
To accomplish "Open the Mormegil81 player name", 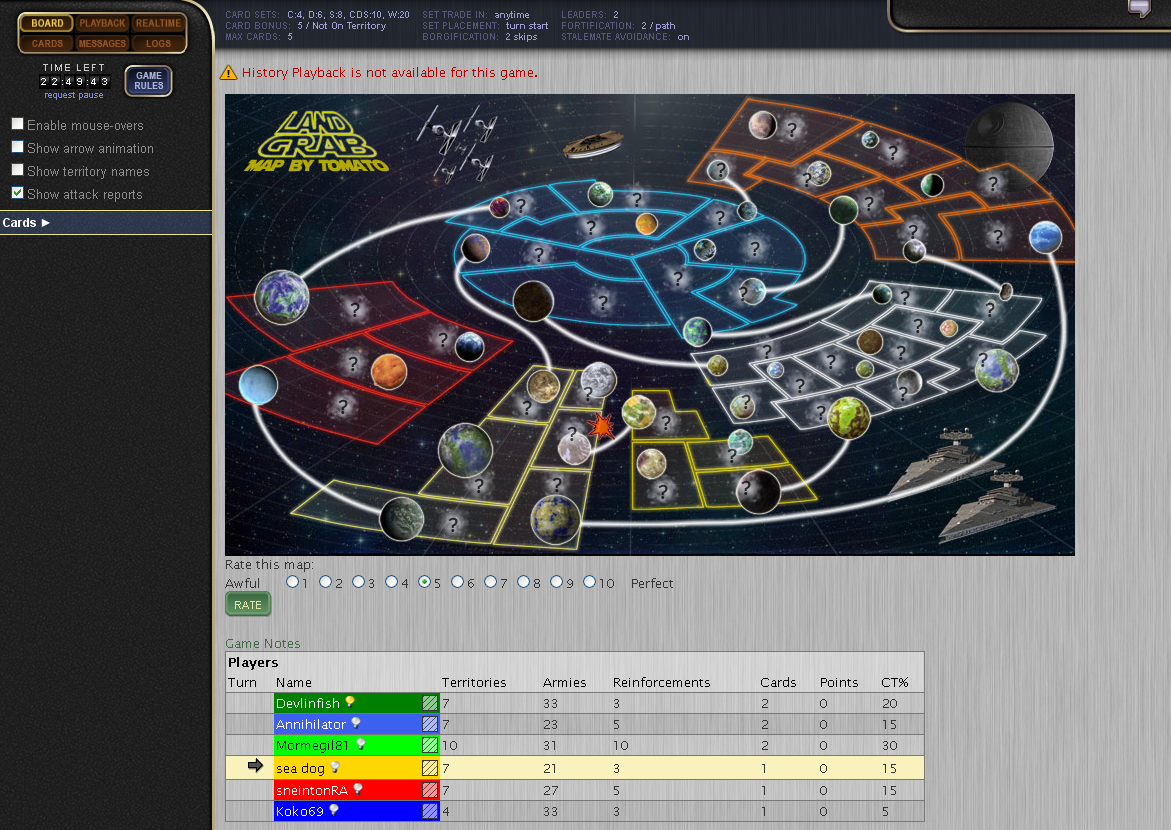I will click(312, 745).
